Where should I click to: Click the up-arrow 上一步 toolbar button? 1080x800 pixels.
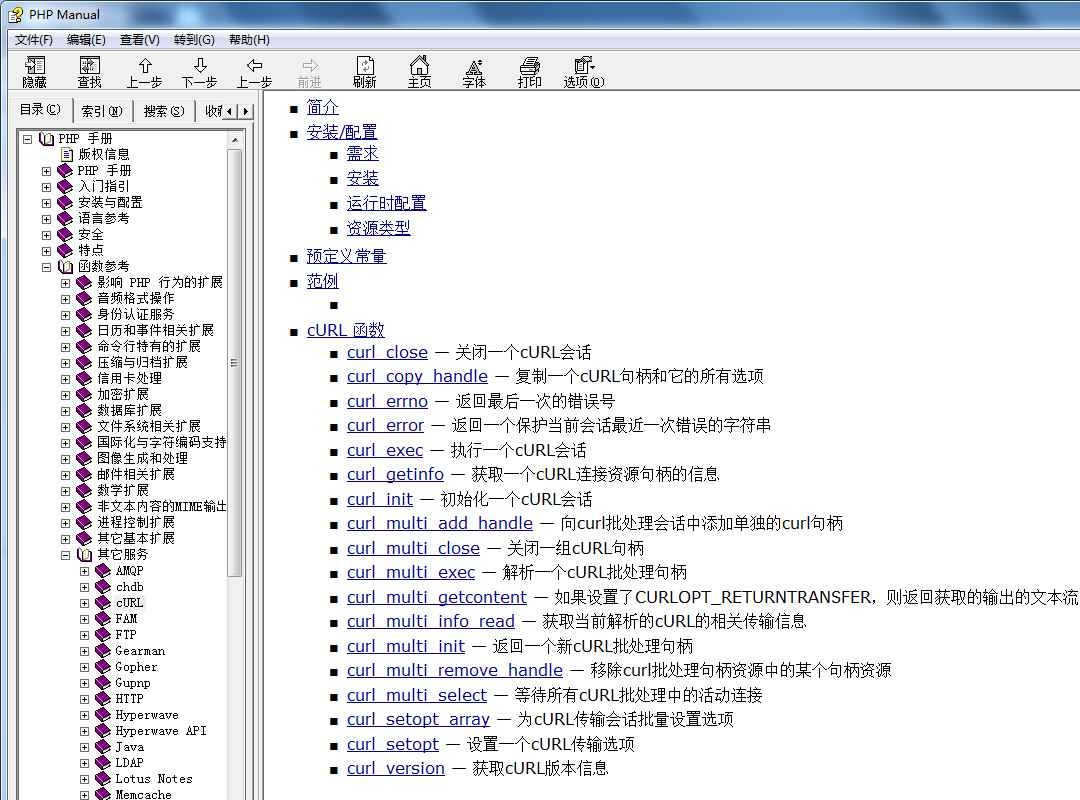[x=145, y=72]
